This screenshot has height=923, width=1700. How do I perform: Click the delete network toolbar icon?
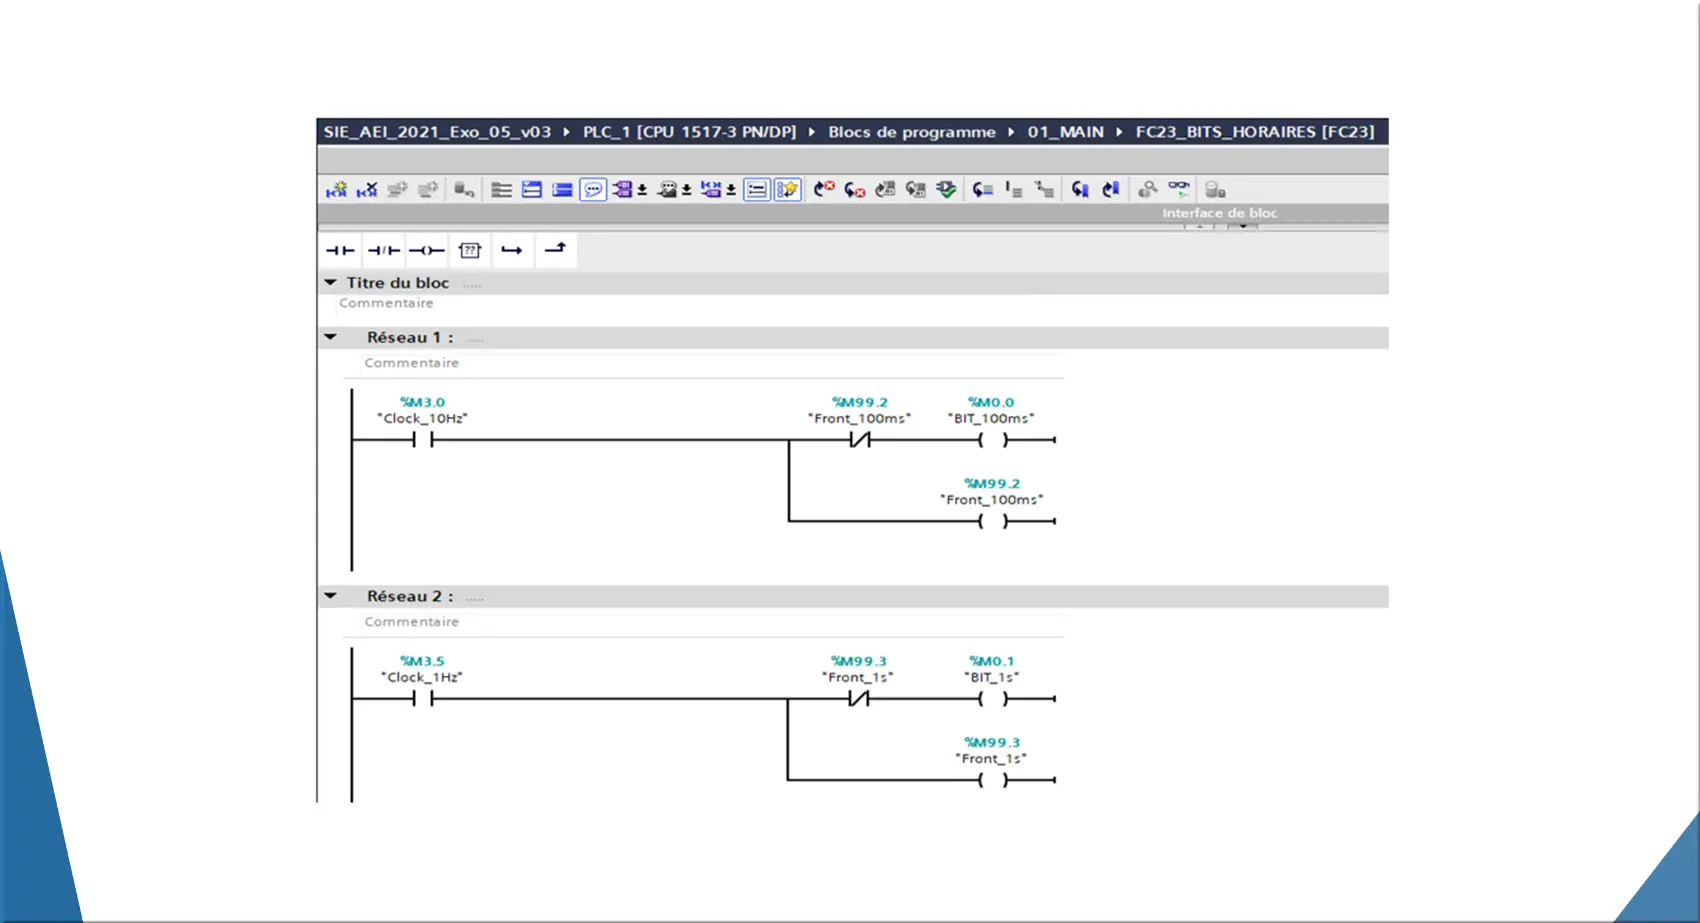pyautogui.click(x=367, y=190)
